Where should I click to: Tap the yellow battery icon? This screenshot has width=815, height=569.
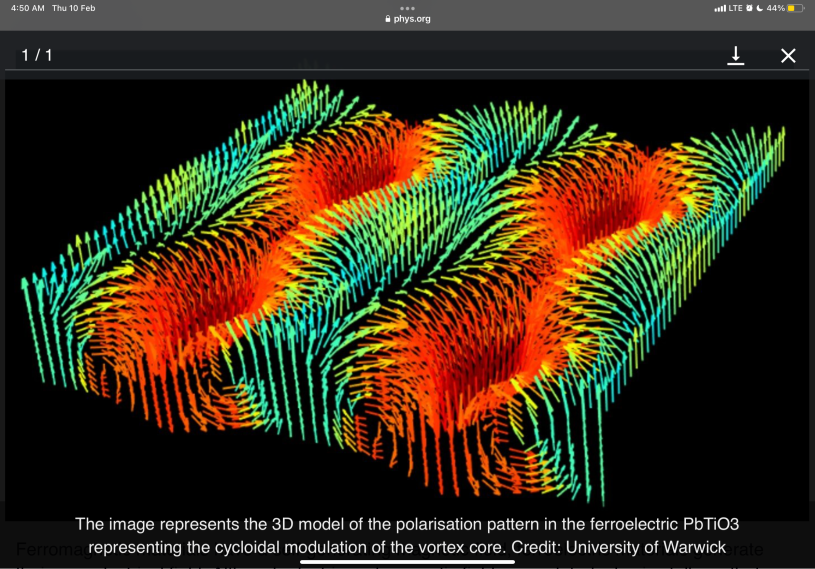pos(797,8)
